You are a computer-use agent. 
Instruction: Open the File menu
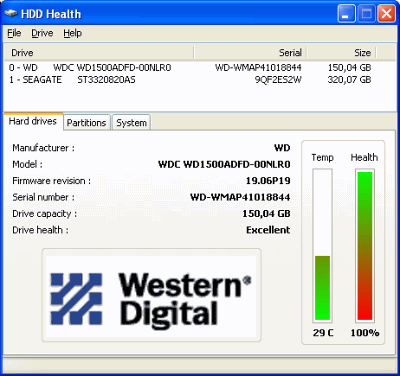[x=14, y=33]
